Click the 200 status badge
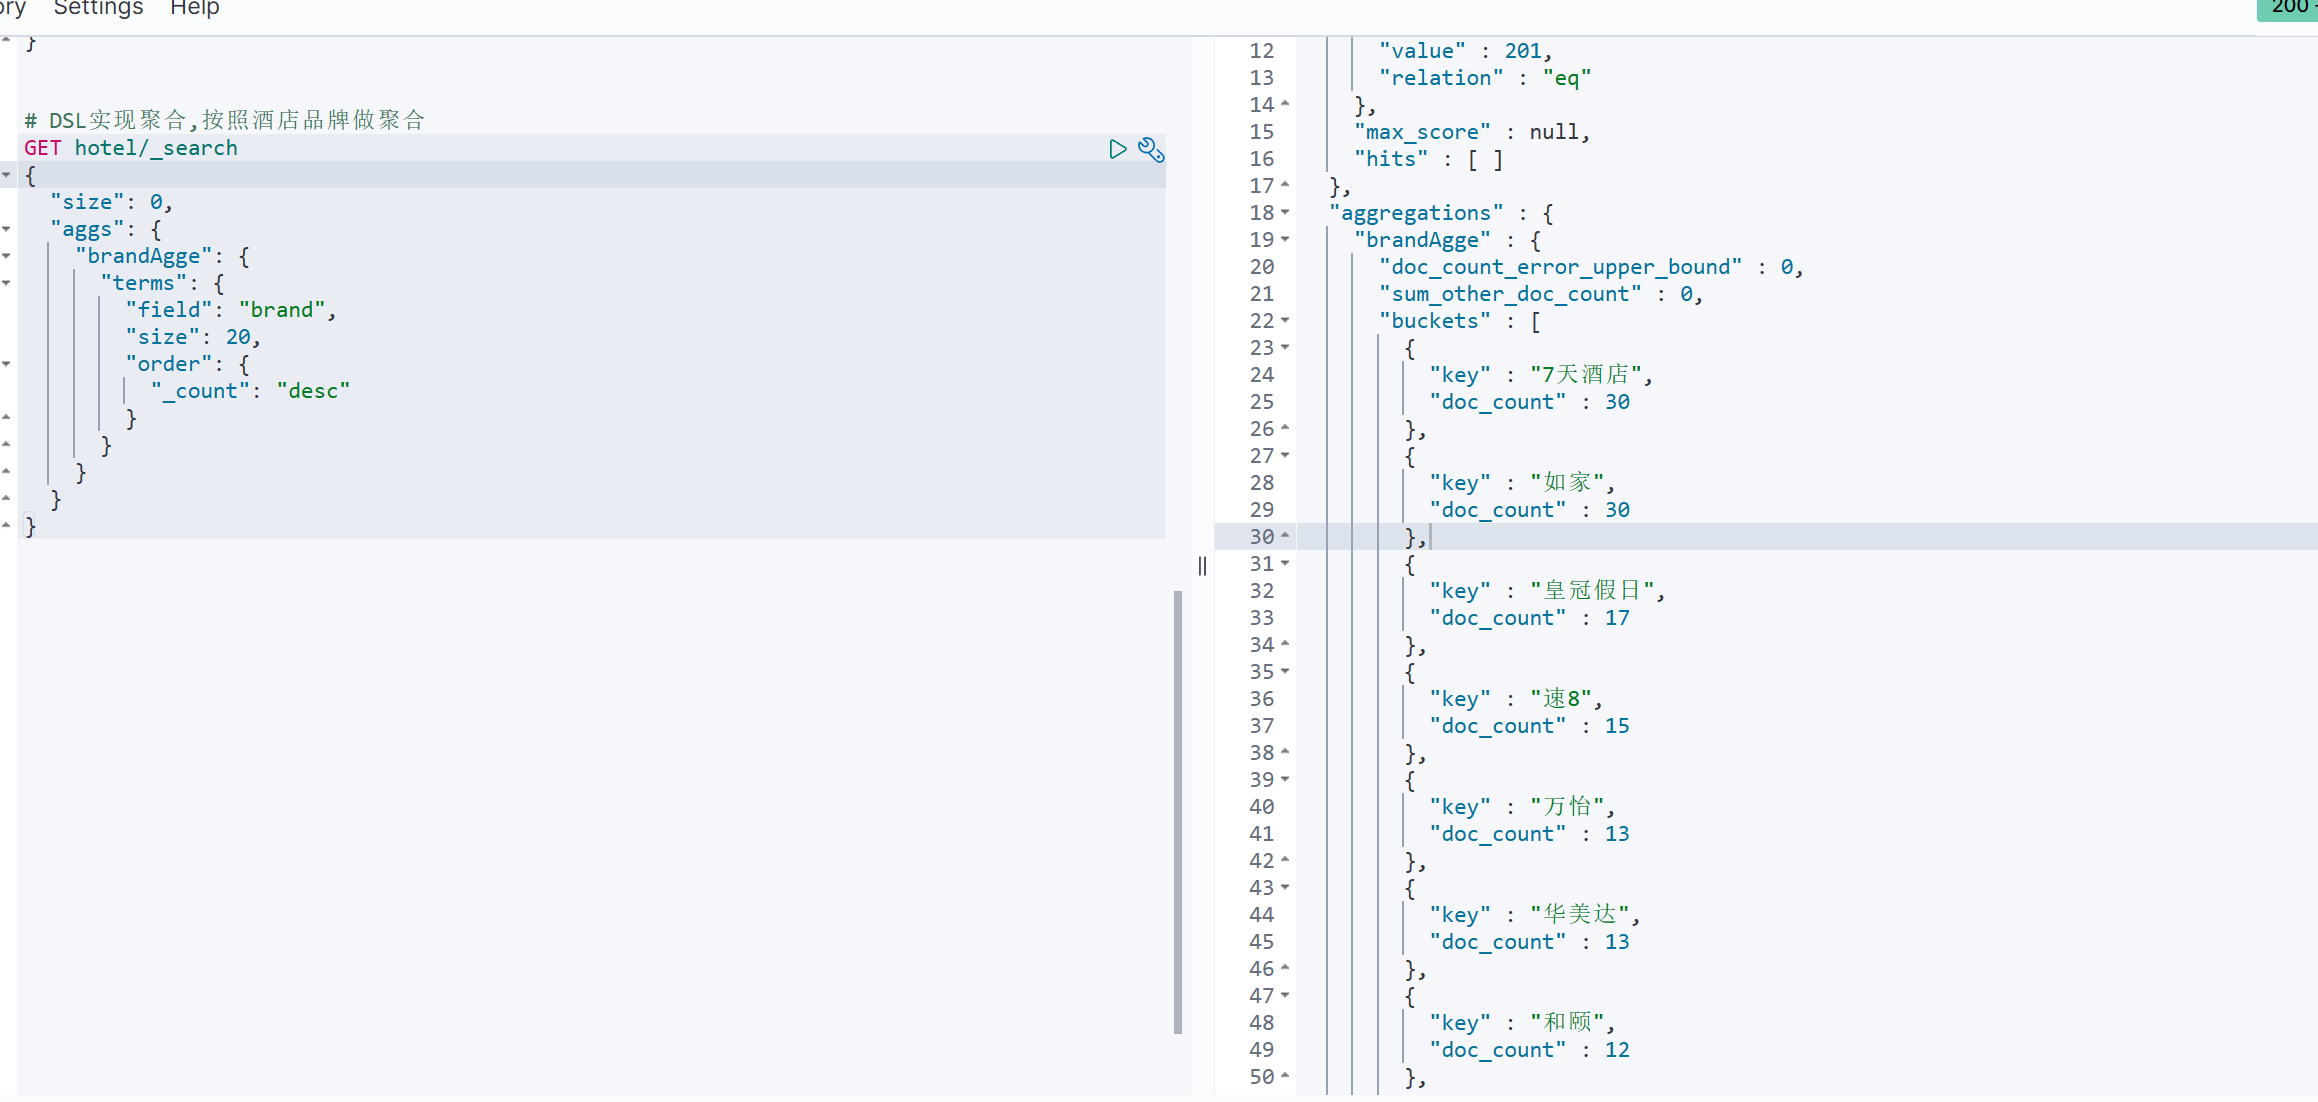This screenshot has height=1102, width=2318. click(x=2288, y=8)
